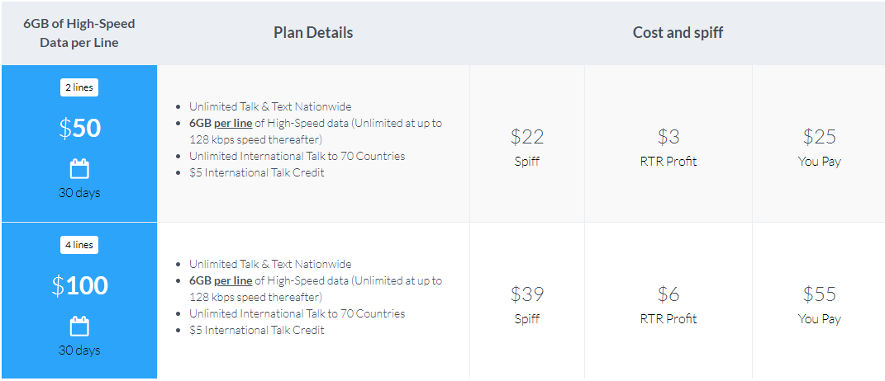This screenshot has width=885, height=381.
Task: Click the Plan Details column header
Action: coord(313,33)
